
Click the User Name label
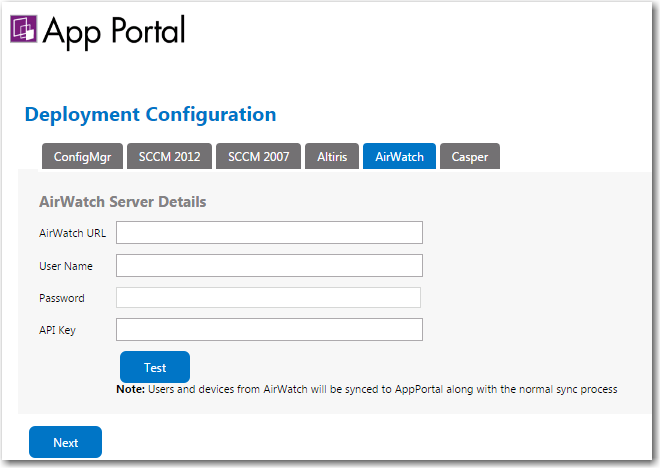66,266
